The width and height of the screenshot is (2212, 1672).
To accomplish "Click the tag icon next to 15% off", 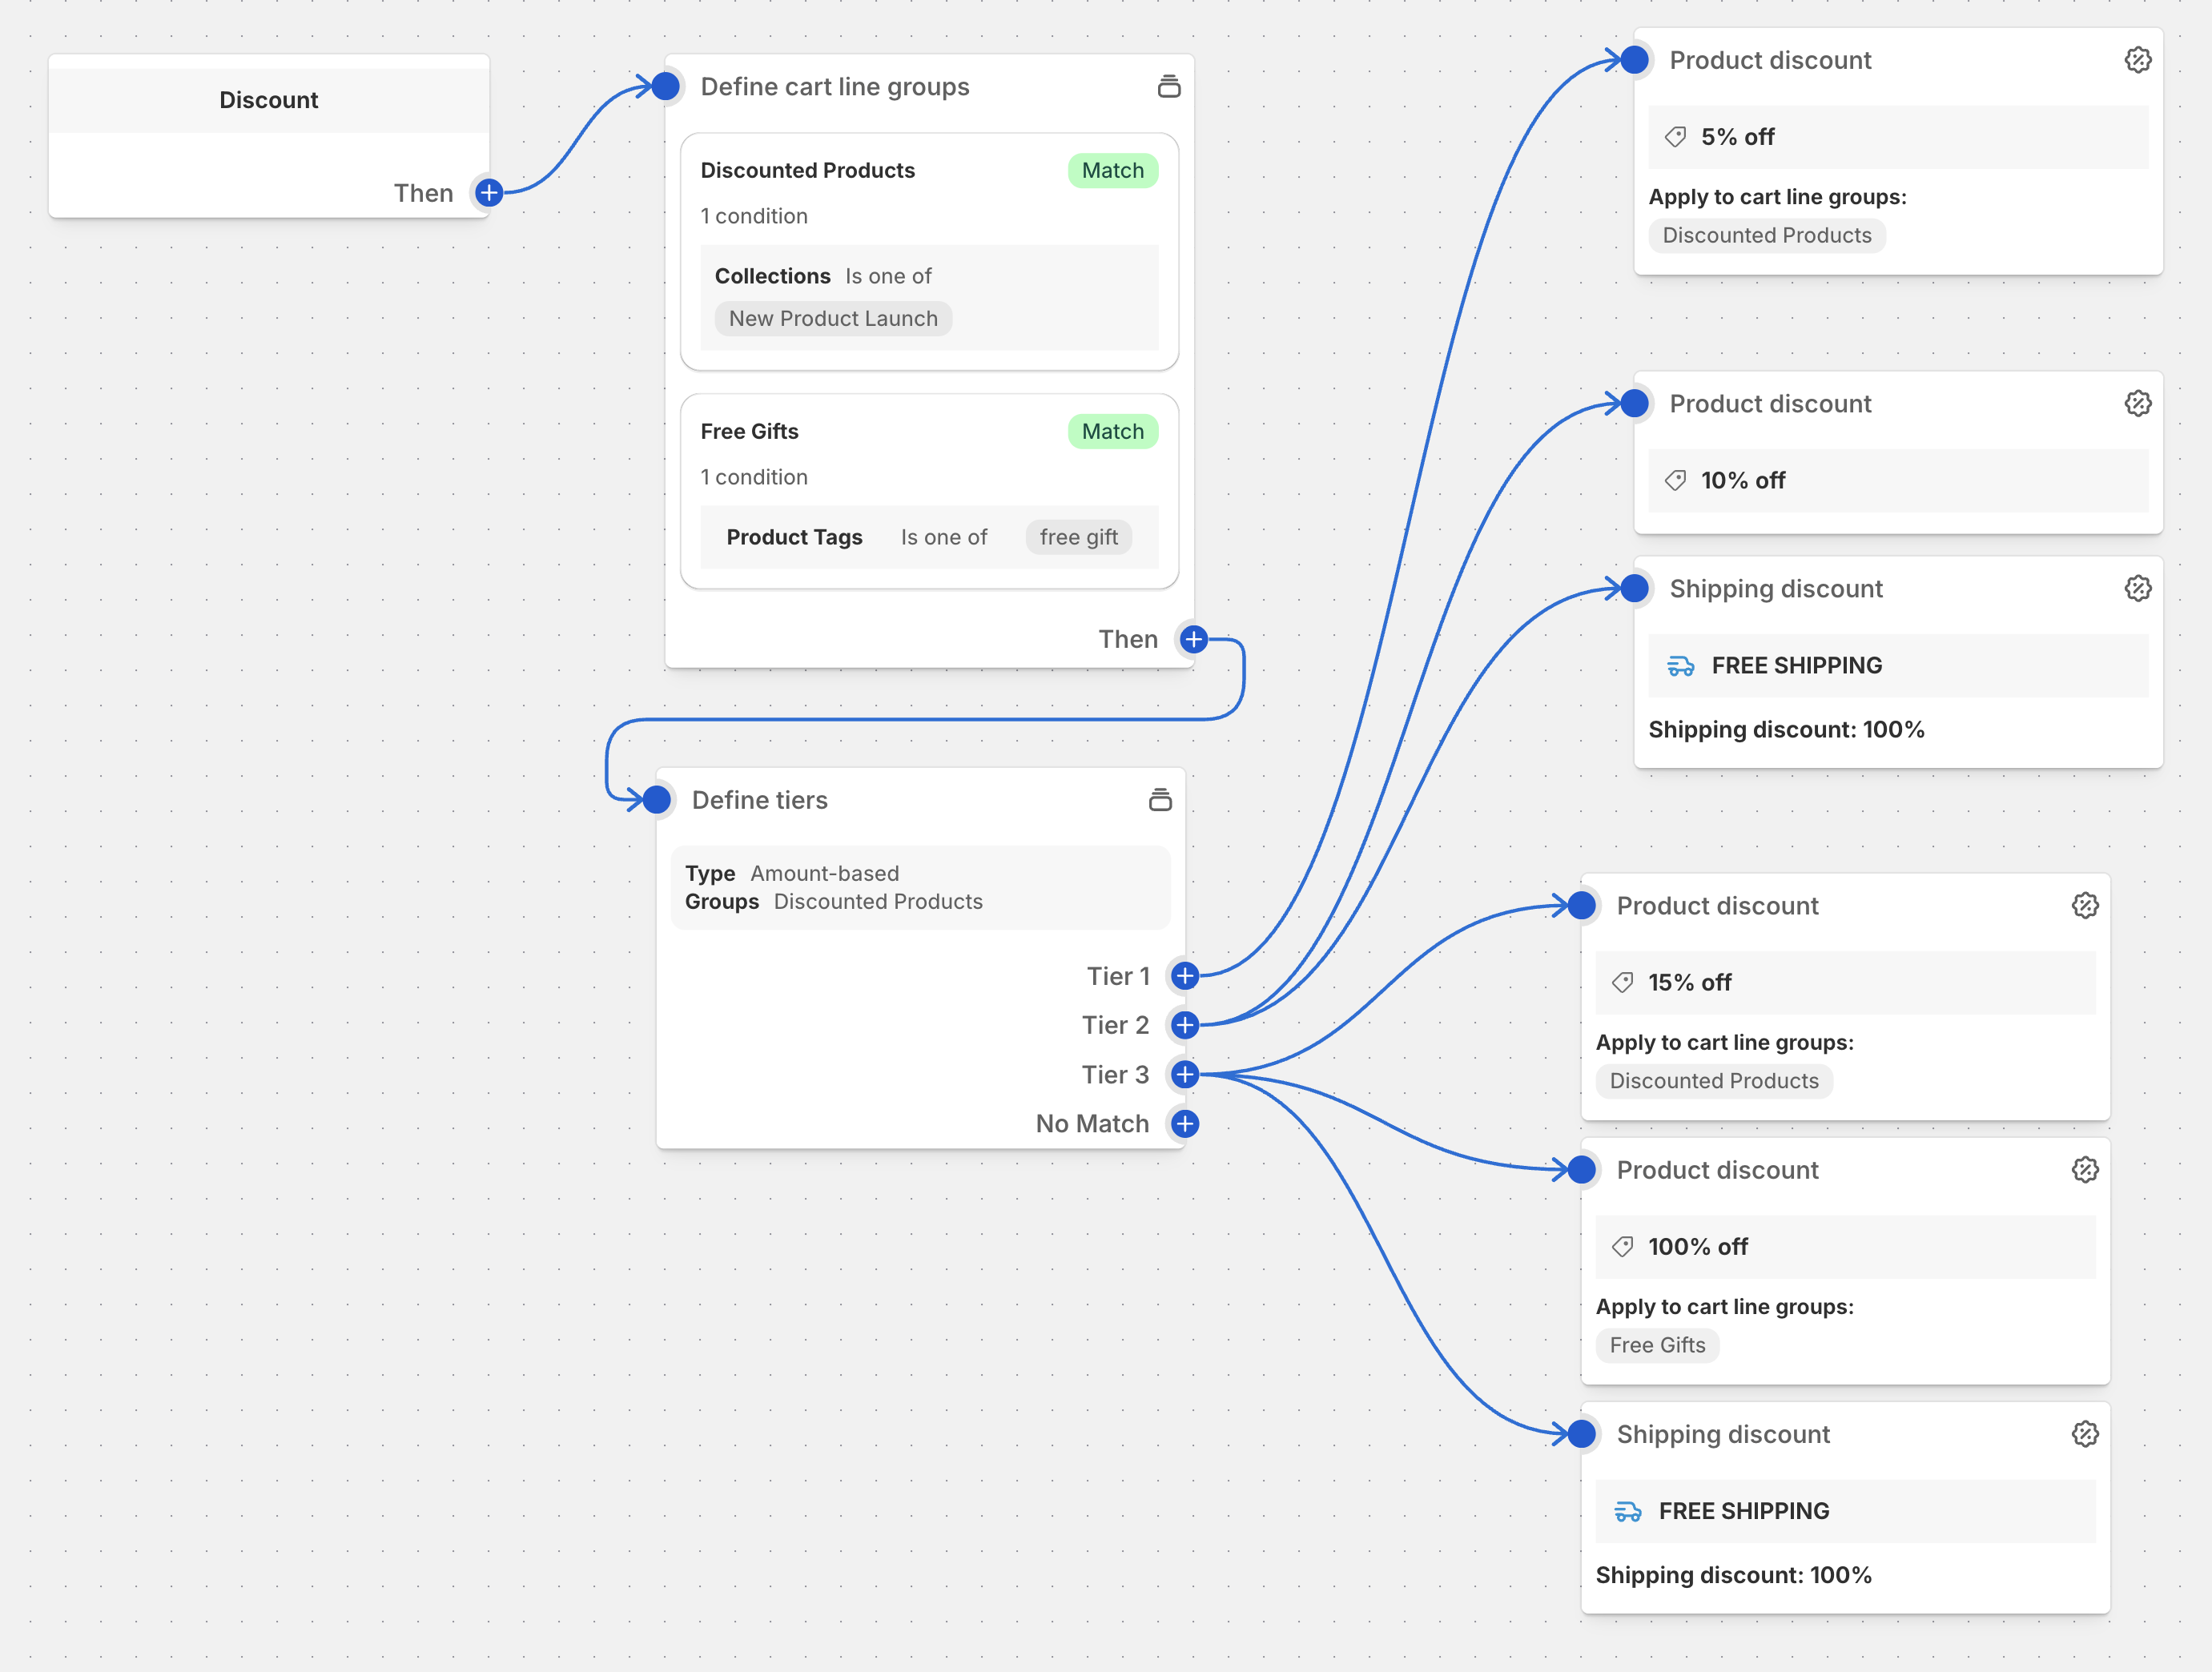I will pos(1622,982).
